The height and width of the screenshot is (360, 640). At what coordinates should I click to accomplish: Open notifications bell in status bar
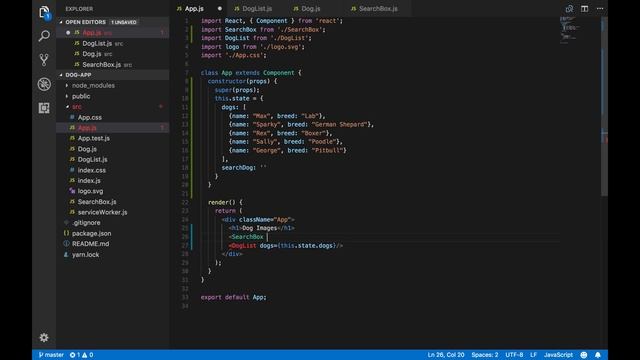598,355
